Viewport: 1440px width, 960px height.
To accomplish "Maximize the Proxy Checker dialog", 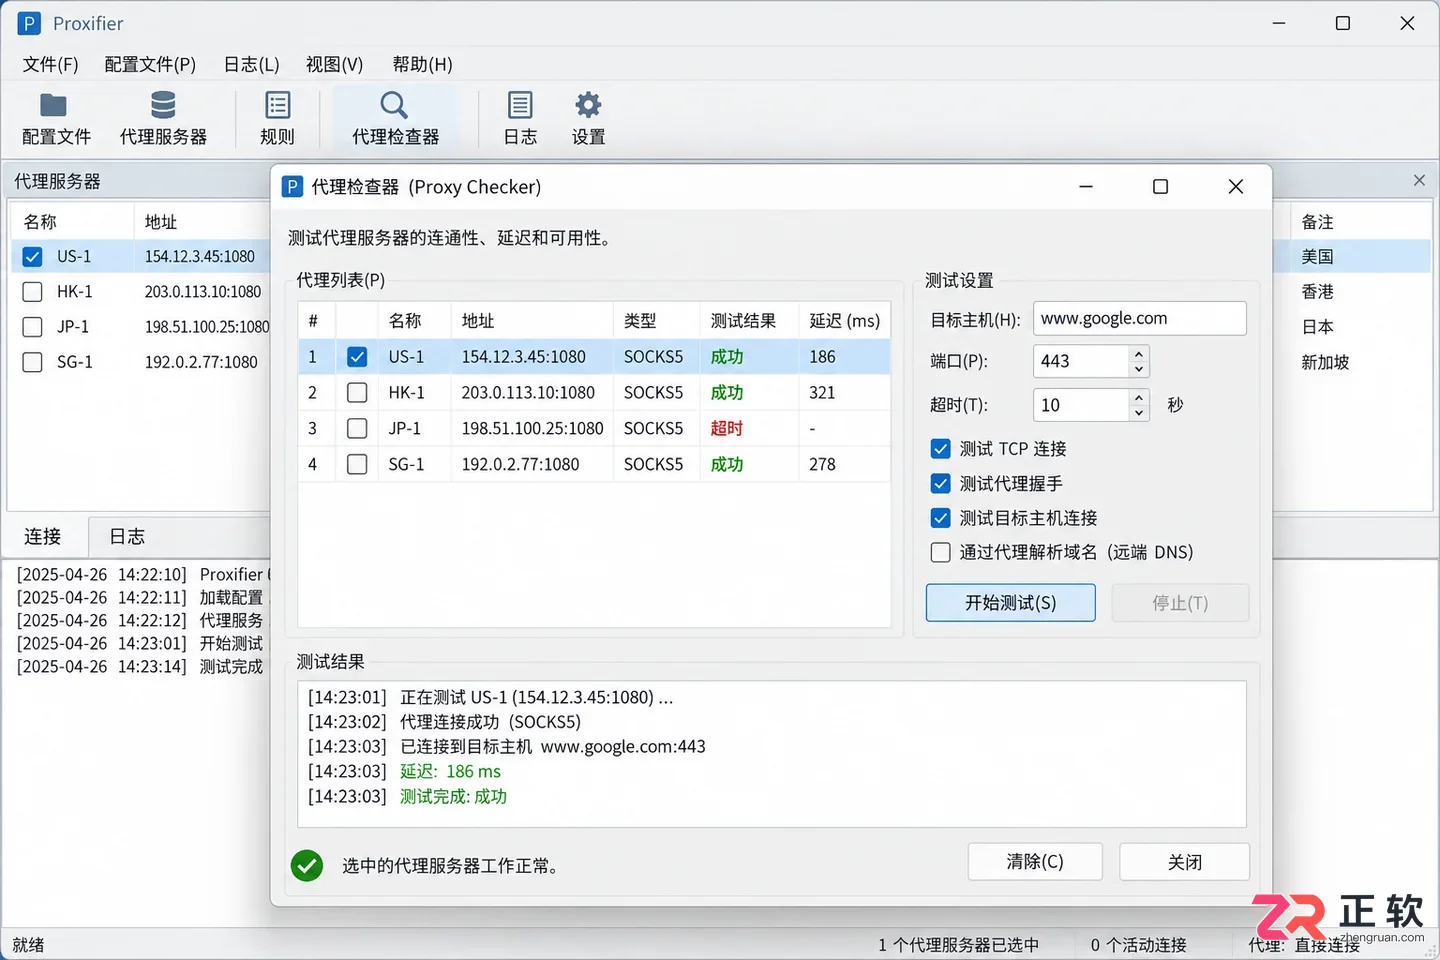I will pos(1160,187).
